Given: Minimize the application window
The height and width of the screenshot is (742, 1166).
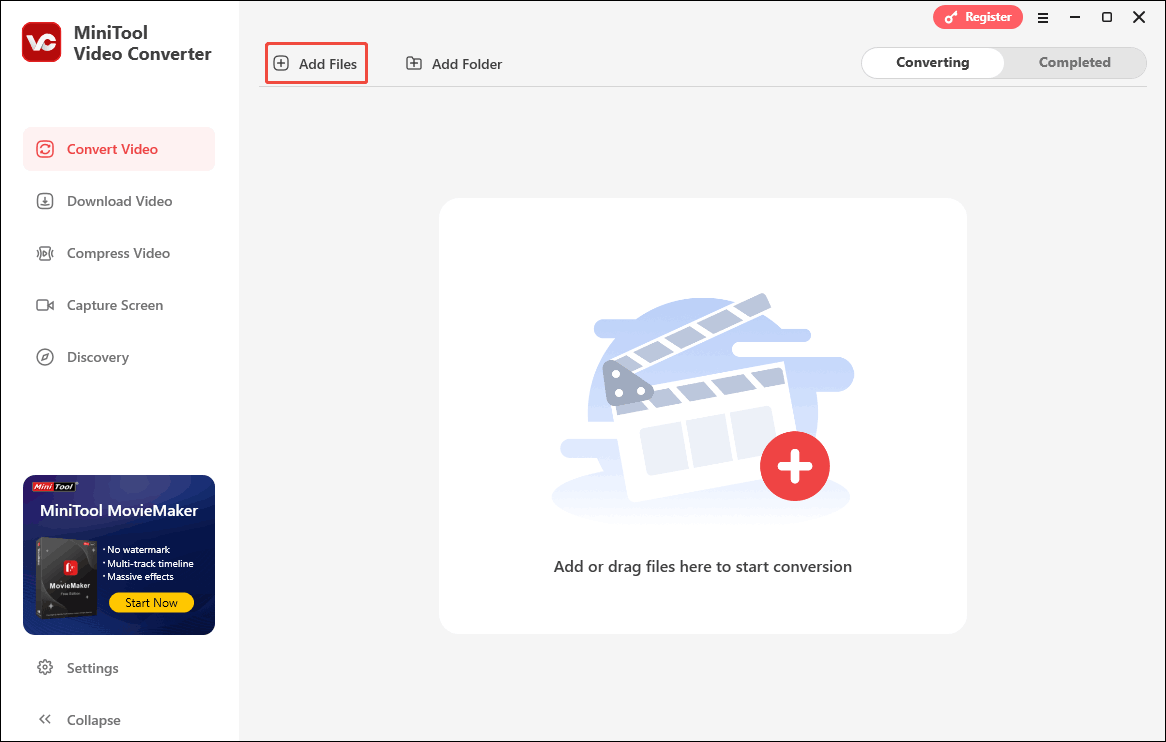Looking at the screenshot, I should click(1075, 17).
